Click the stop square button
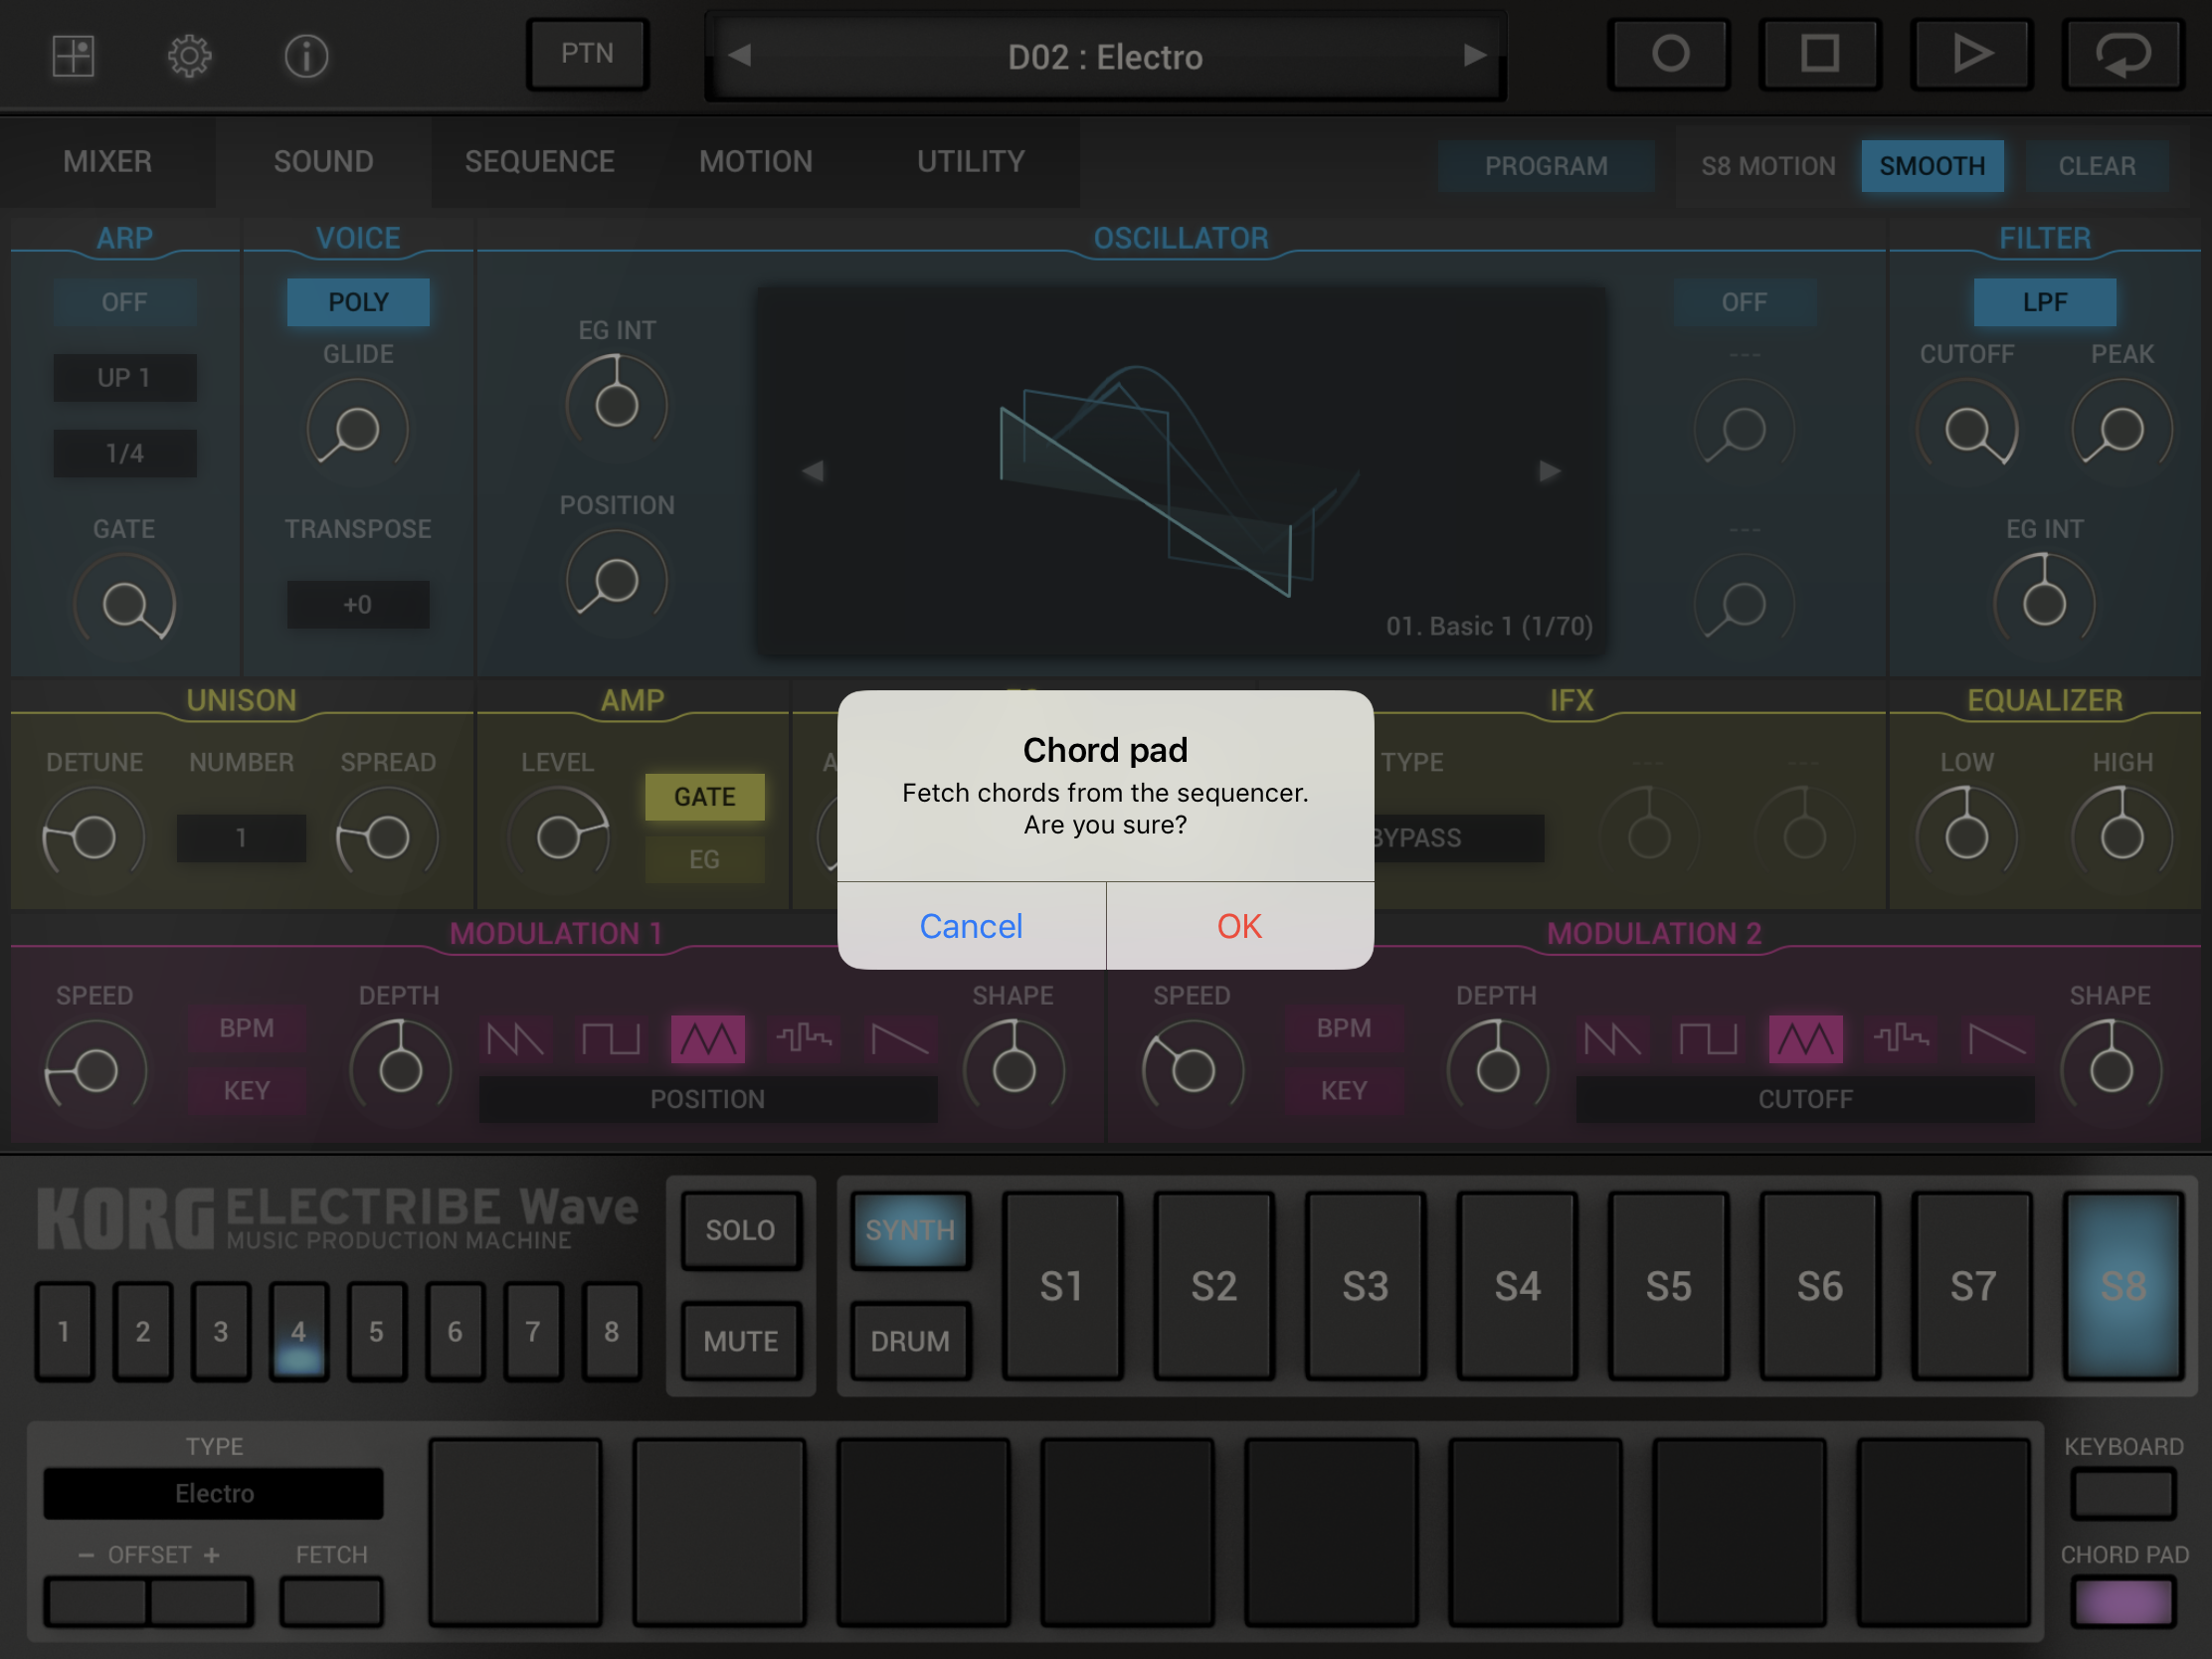The width and height of the screenshot is (2212, 1659). pyautogui.click(x=1820, y=54)
